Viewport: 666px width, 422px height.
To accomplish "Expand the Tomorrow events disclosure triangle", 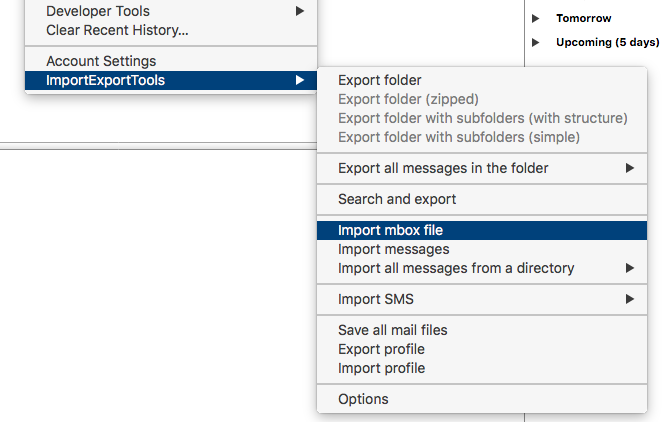I will coord(536,18).
